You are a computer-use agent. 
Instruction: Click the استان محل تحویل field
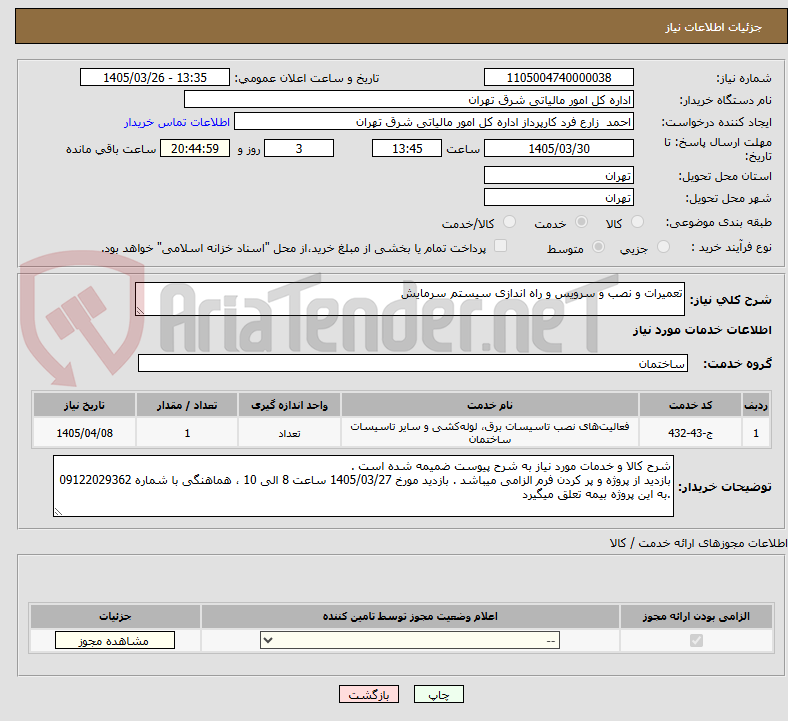558,175
